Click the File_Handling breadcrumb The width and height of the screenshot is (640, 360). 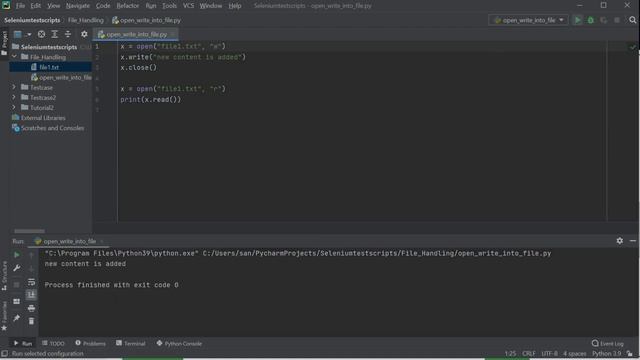coord(86,20)
